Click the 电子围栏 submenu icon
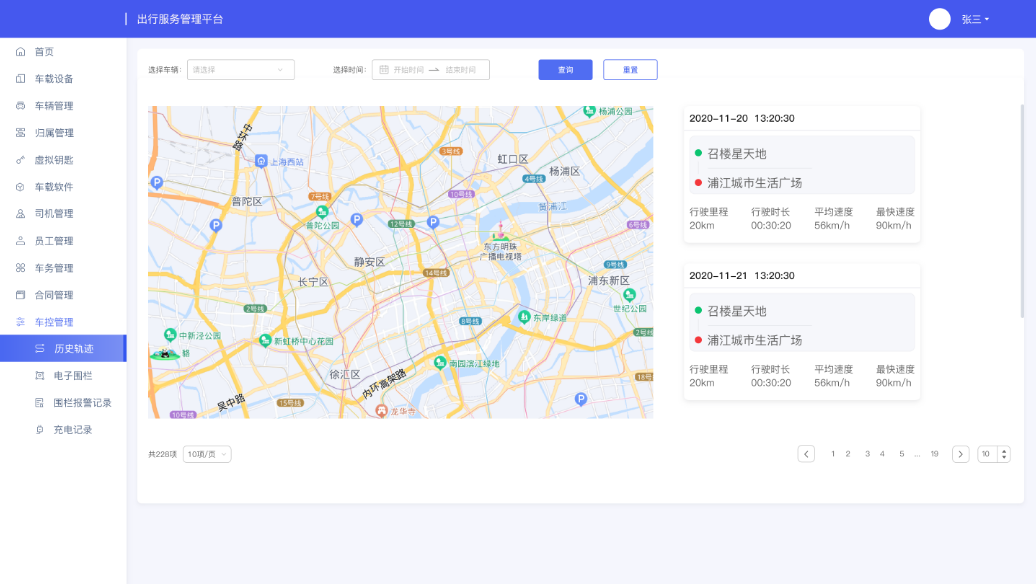This screenshot has height=584, width=1036. [x=40, y=375]
